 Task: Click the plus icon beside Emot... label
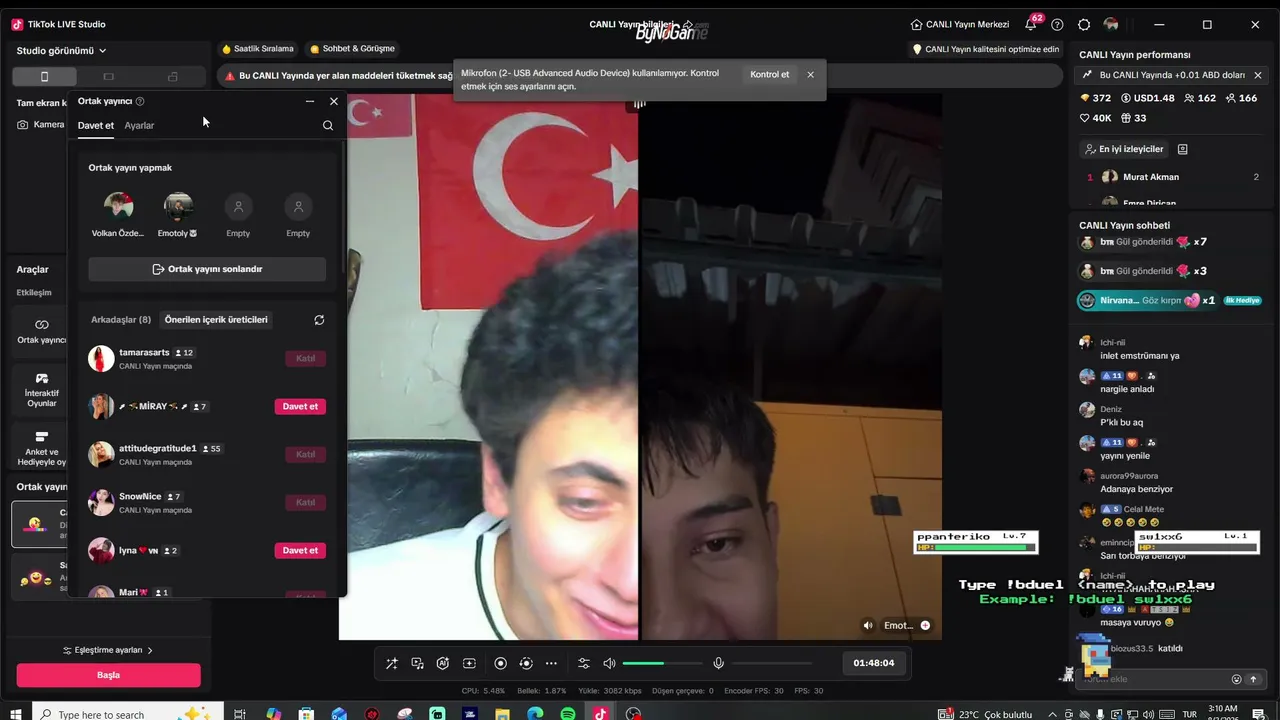tap(925, 625)
